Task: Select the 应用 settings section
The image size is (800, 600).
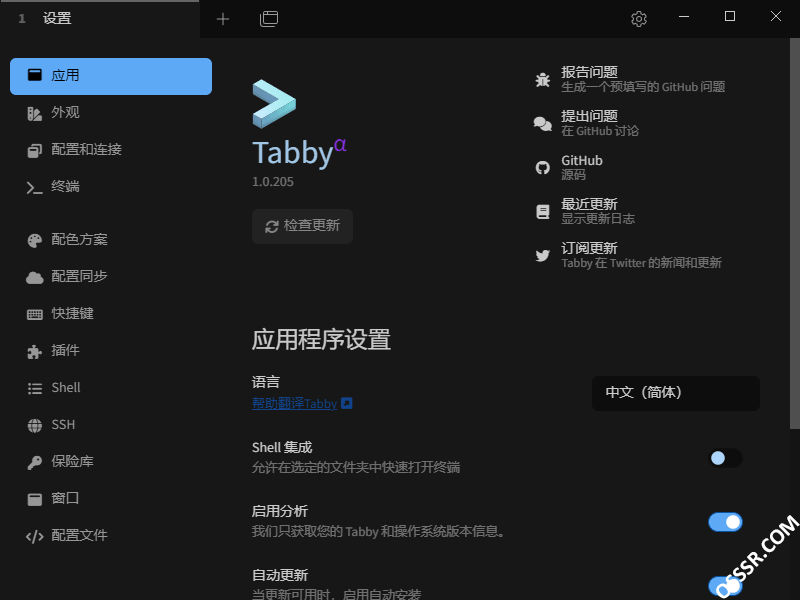Action: point(111,76)
